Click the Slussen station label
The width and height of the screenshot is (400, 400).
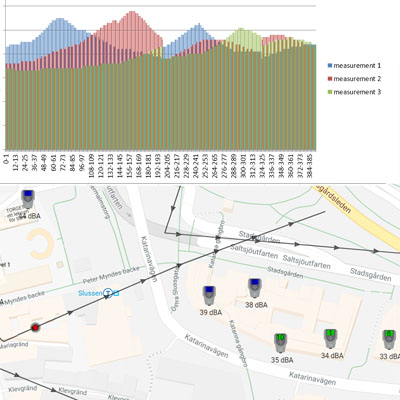pos(90,293)
